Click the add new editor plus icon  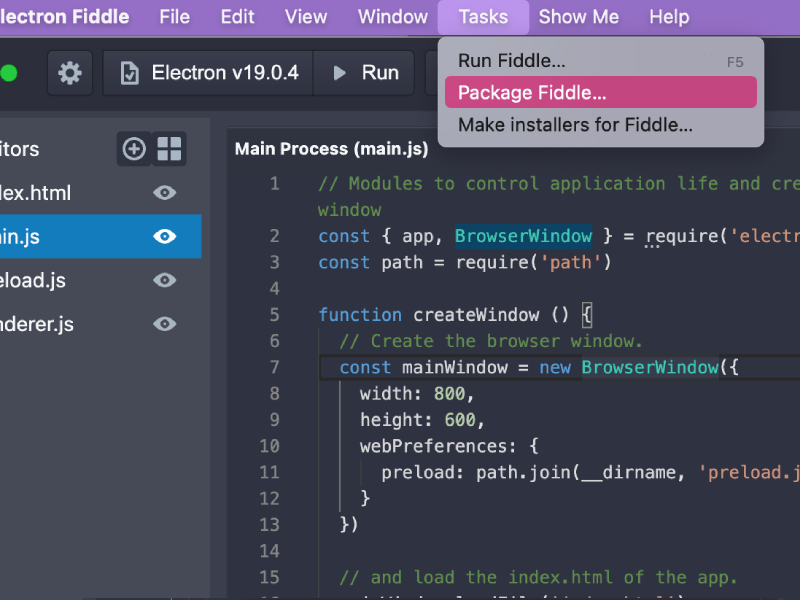pos(133,149)
